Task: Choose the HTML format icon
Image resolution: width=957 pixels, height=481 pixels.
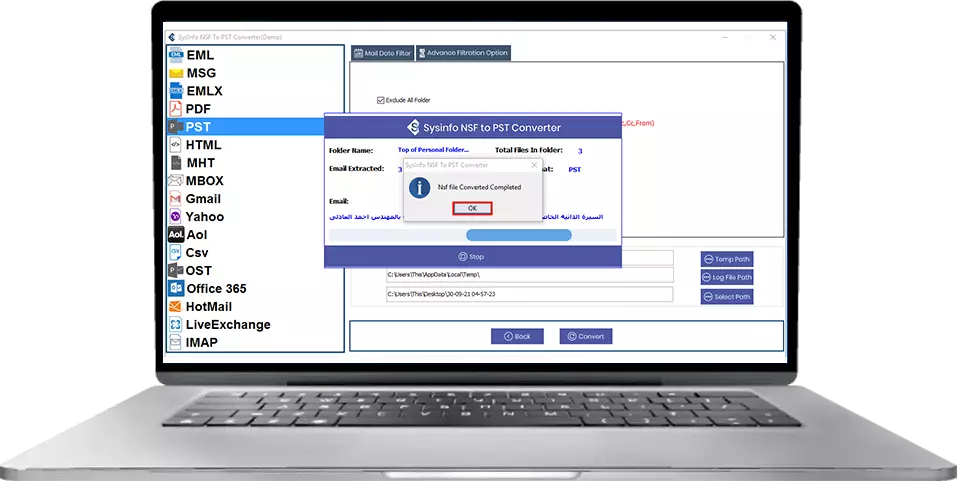Action: [x=176, y=145]
